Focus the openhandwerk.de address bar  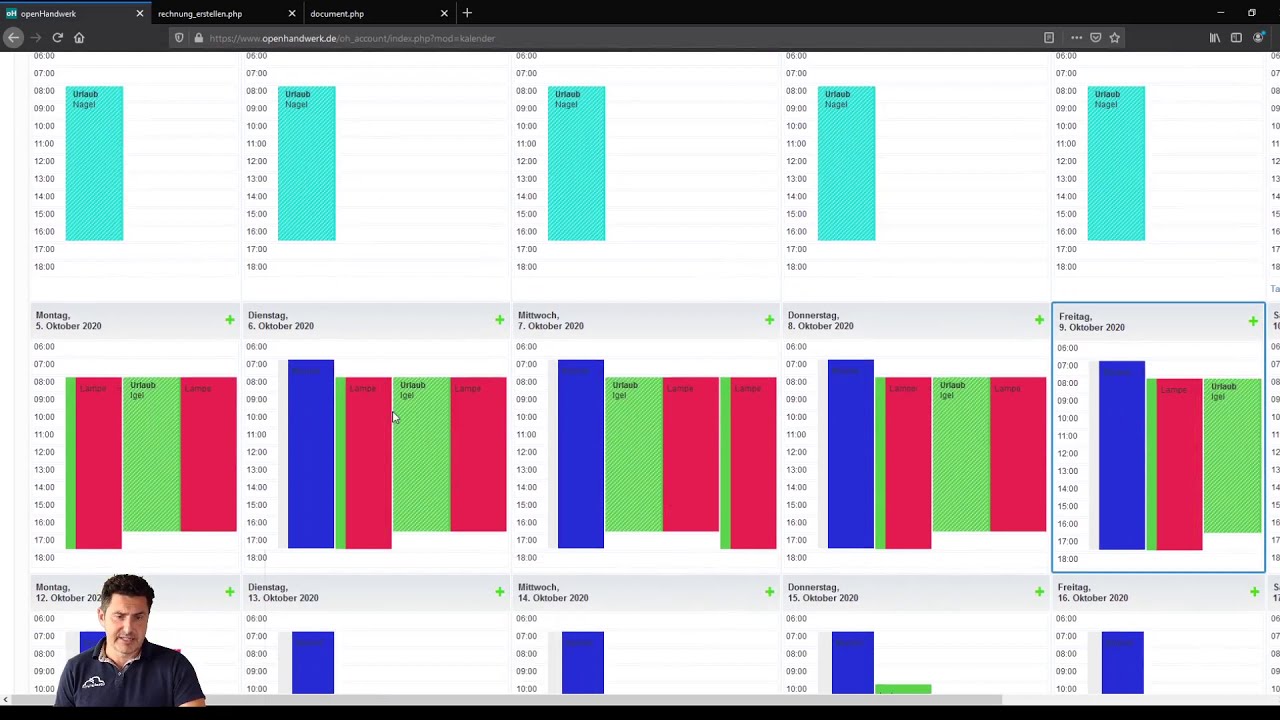620,38
